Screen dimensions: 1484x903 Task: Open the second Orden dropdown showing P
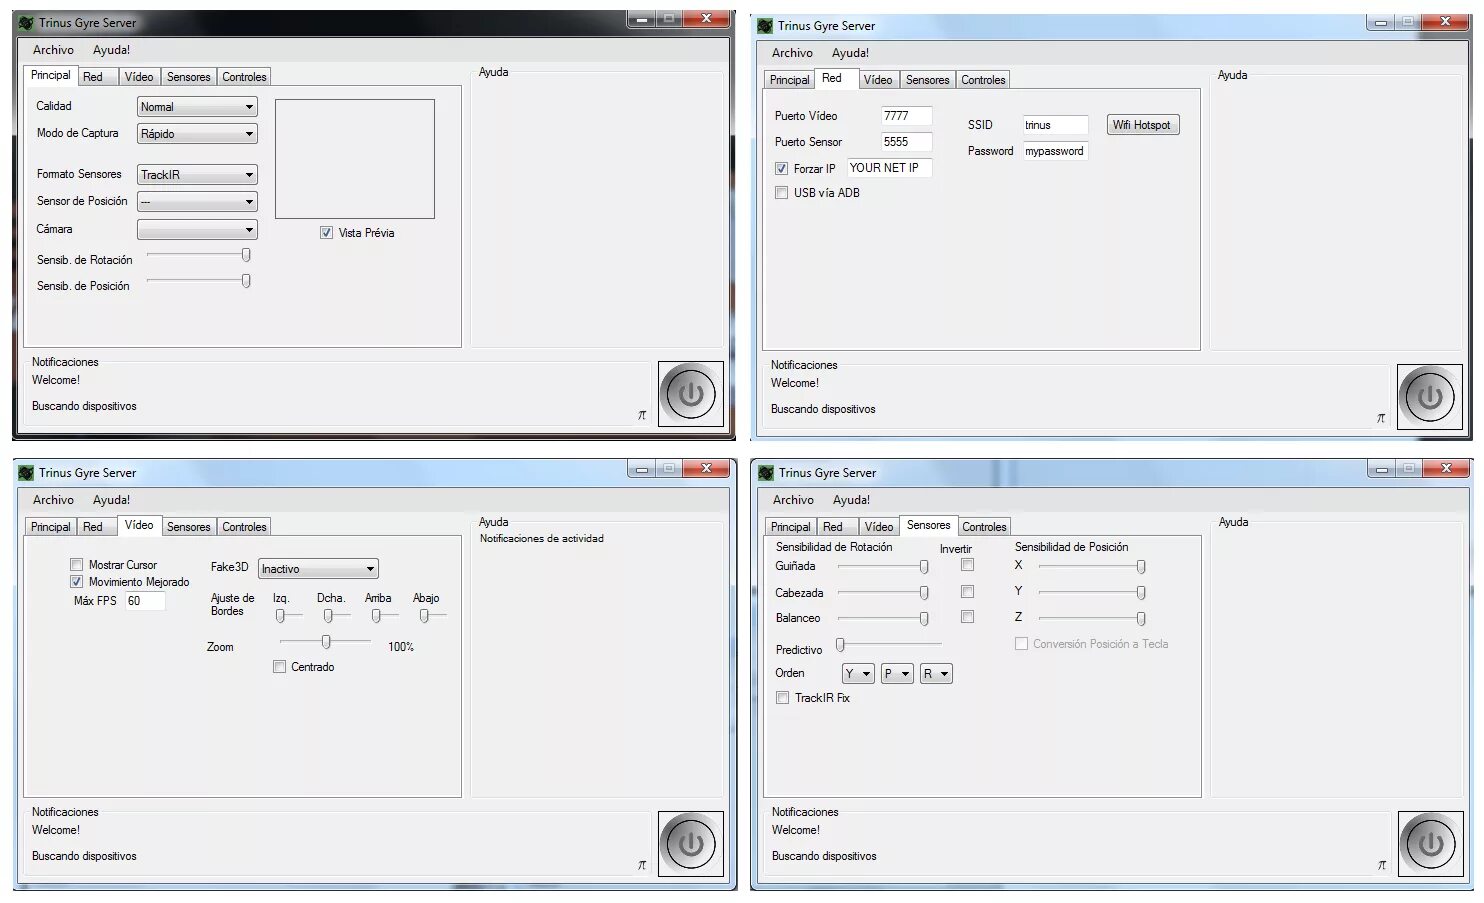tap(897, 674)
